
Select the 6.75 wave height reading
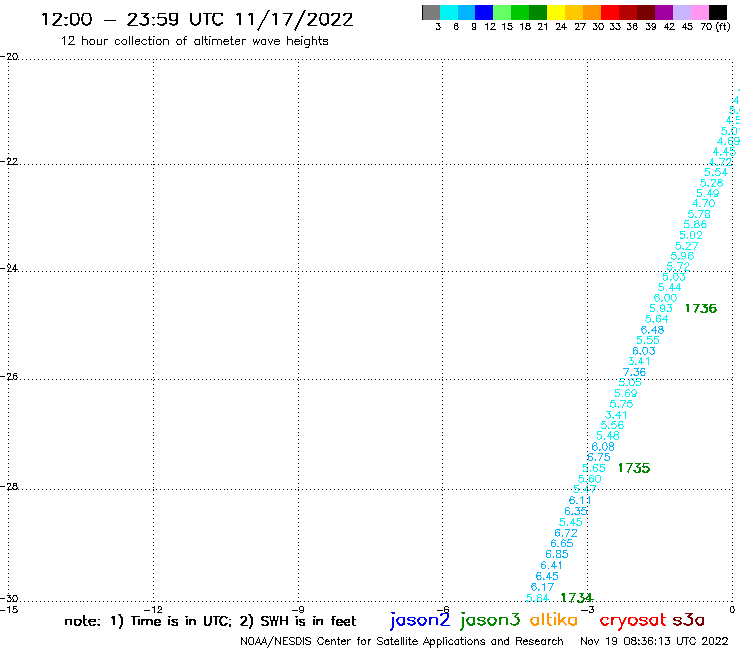point(598,457)
